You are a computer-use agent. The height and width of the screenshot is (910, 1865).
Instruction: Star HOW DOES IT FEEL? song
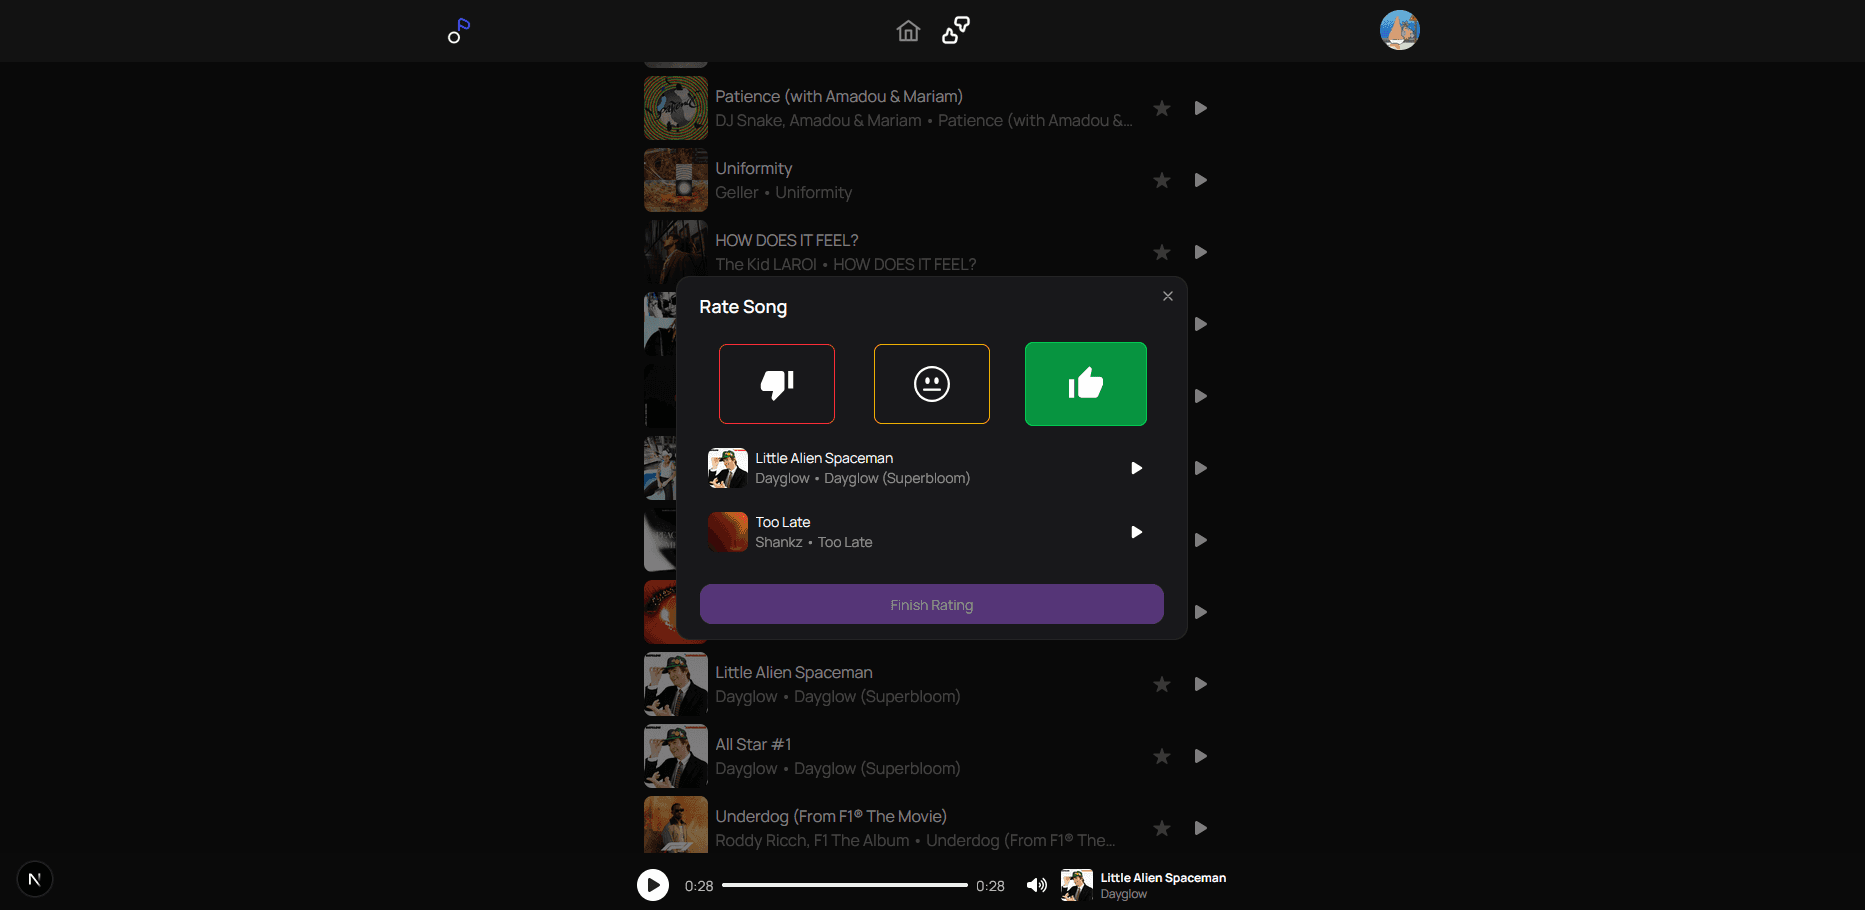point(1162,252)
